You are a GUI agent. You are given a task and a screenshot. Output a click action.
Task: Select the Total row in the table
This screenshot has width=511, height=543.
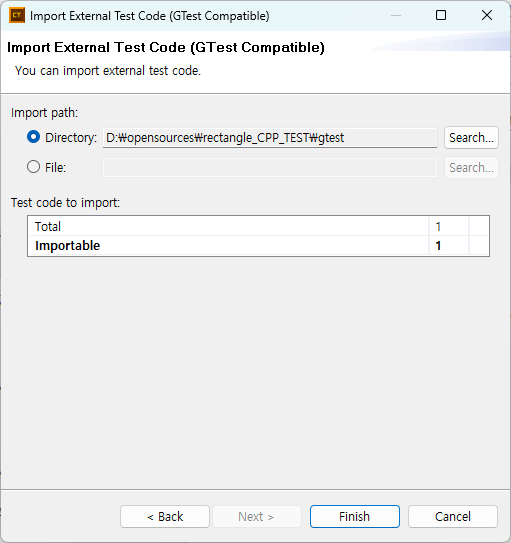[x=258, y=226]
